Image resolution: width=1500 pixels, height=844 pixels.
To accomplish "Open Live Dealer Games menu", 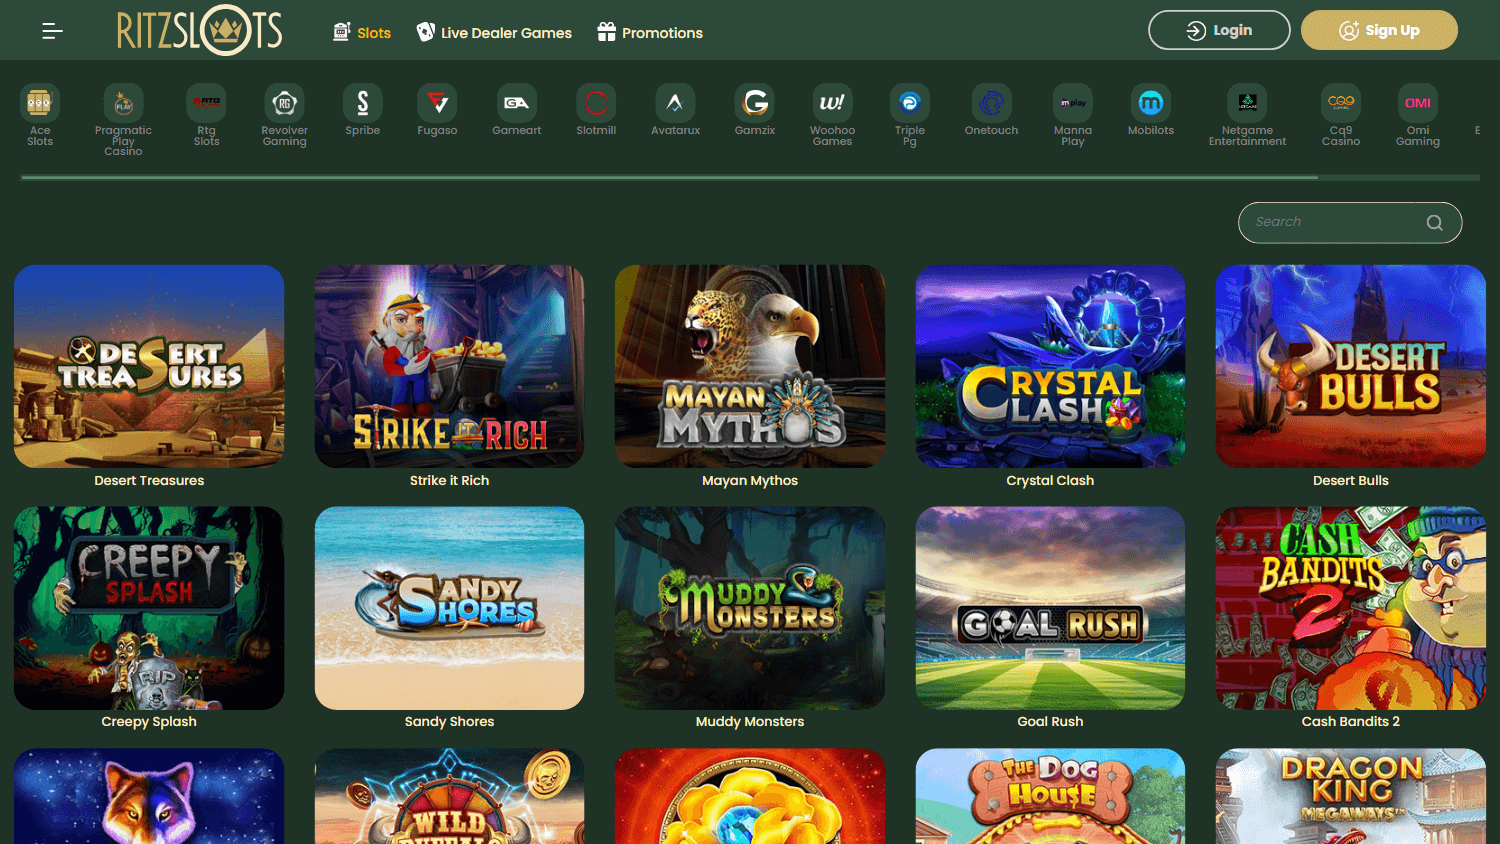I will (x=494, y=32).
